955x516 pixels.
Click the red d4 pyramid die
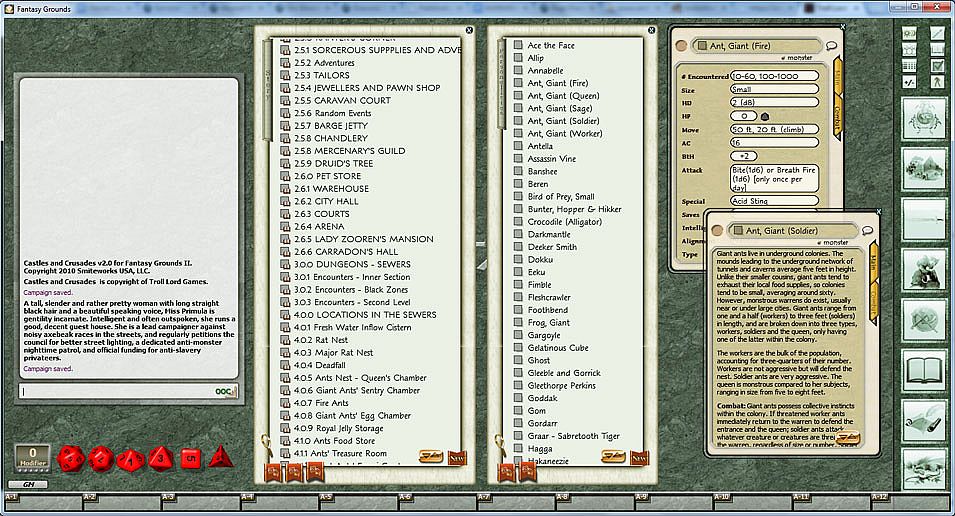pos(221,458)
